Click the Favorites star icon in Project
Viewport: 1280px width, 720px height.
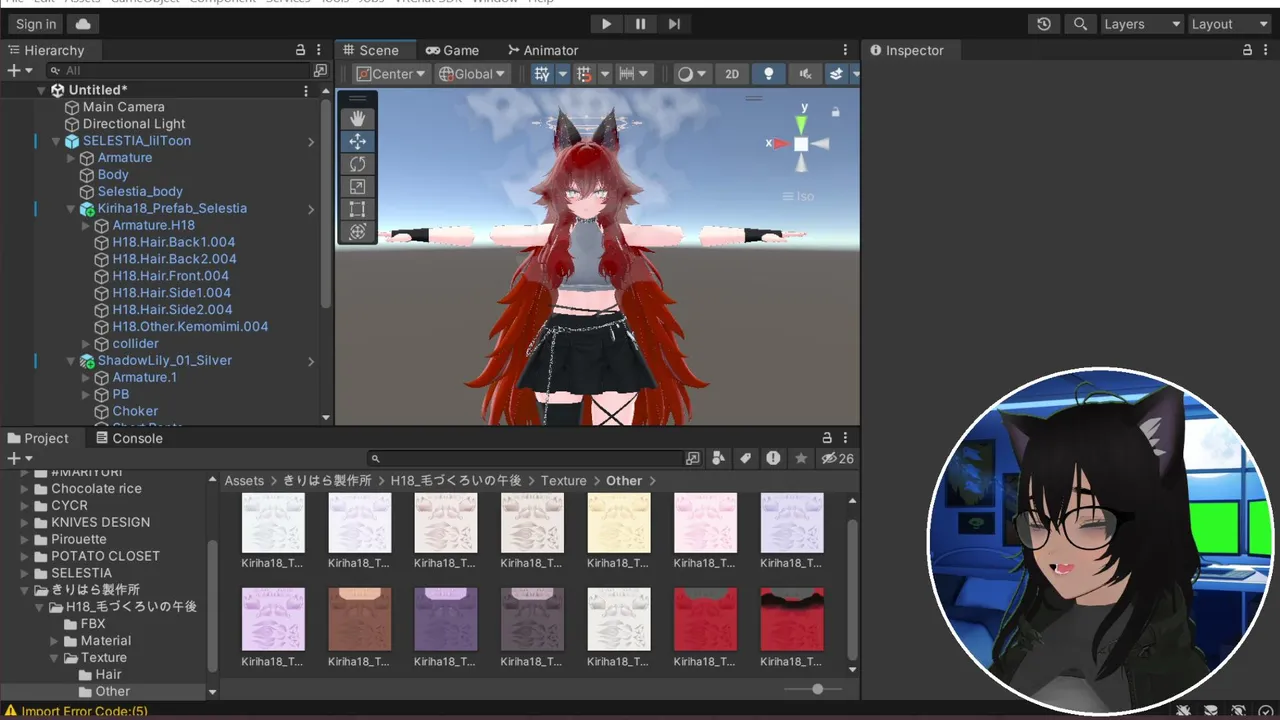[x=801, y=458]
